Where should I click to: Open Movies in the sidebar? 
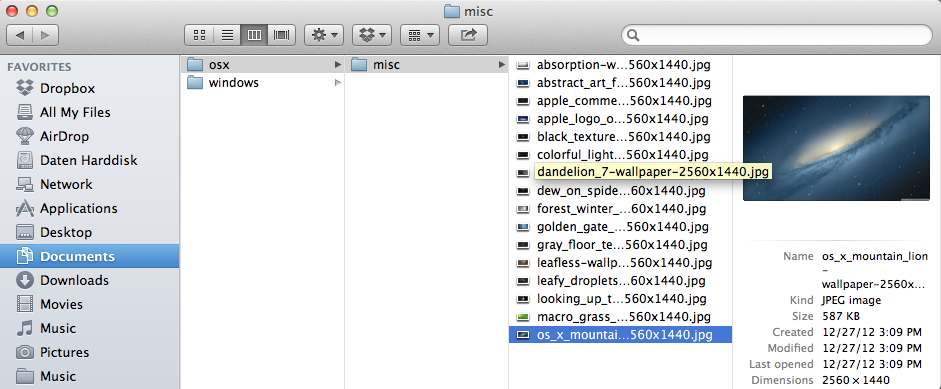pyautogui.click(x=89, y=304)
